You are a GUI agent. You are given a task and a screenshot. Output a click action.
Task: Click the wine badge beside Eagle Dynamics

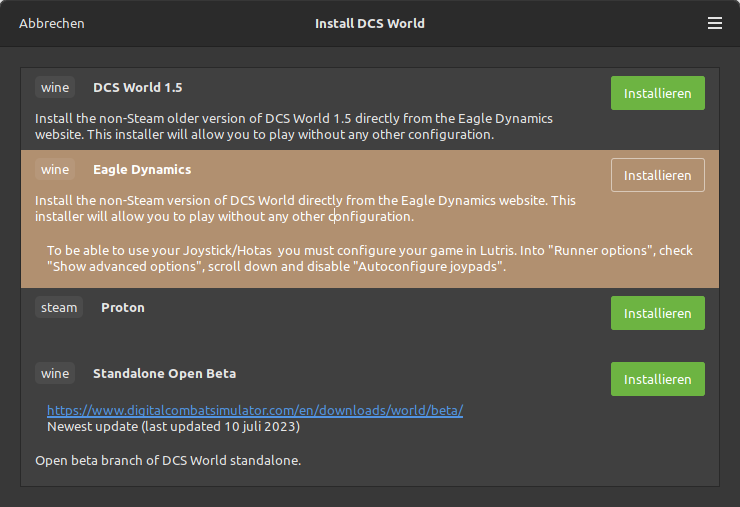coord(55,169)
